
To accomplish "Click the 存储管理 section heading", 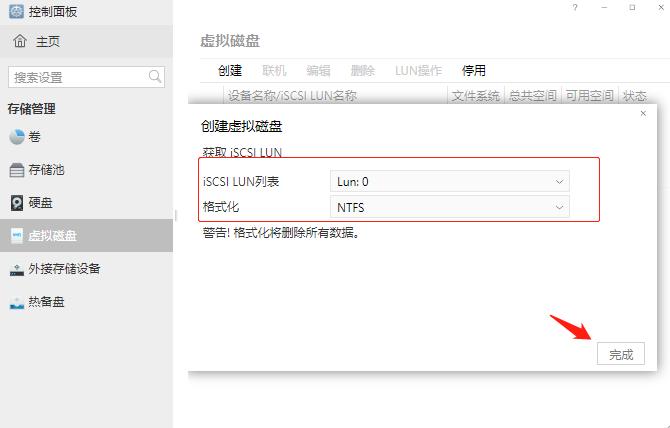I will pyautogui.click(x=32, y=109).
